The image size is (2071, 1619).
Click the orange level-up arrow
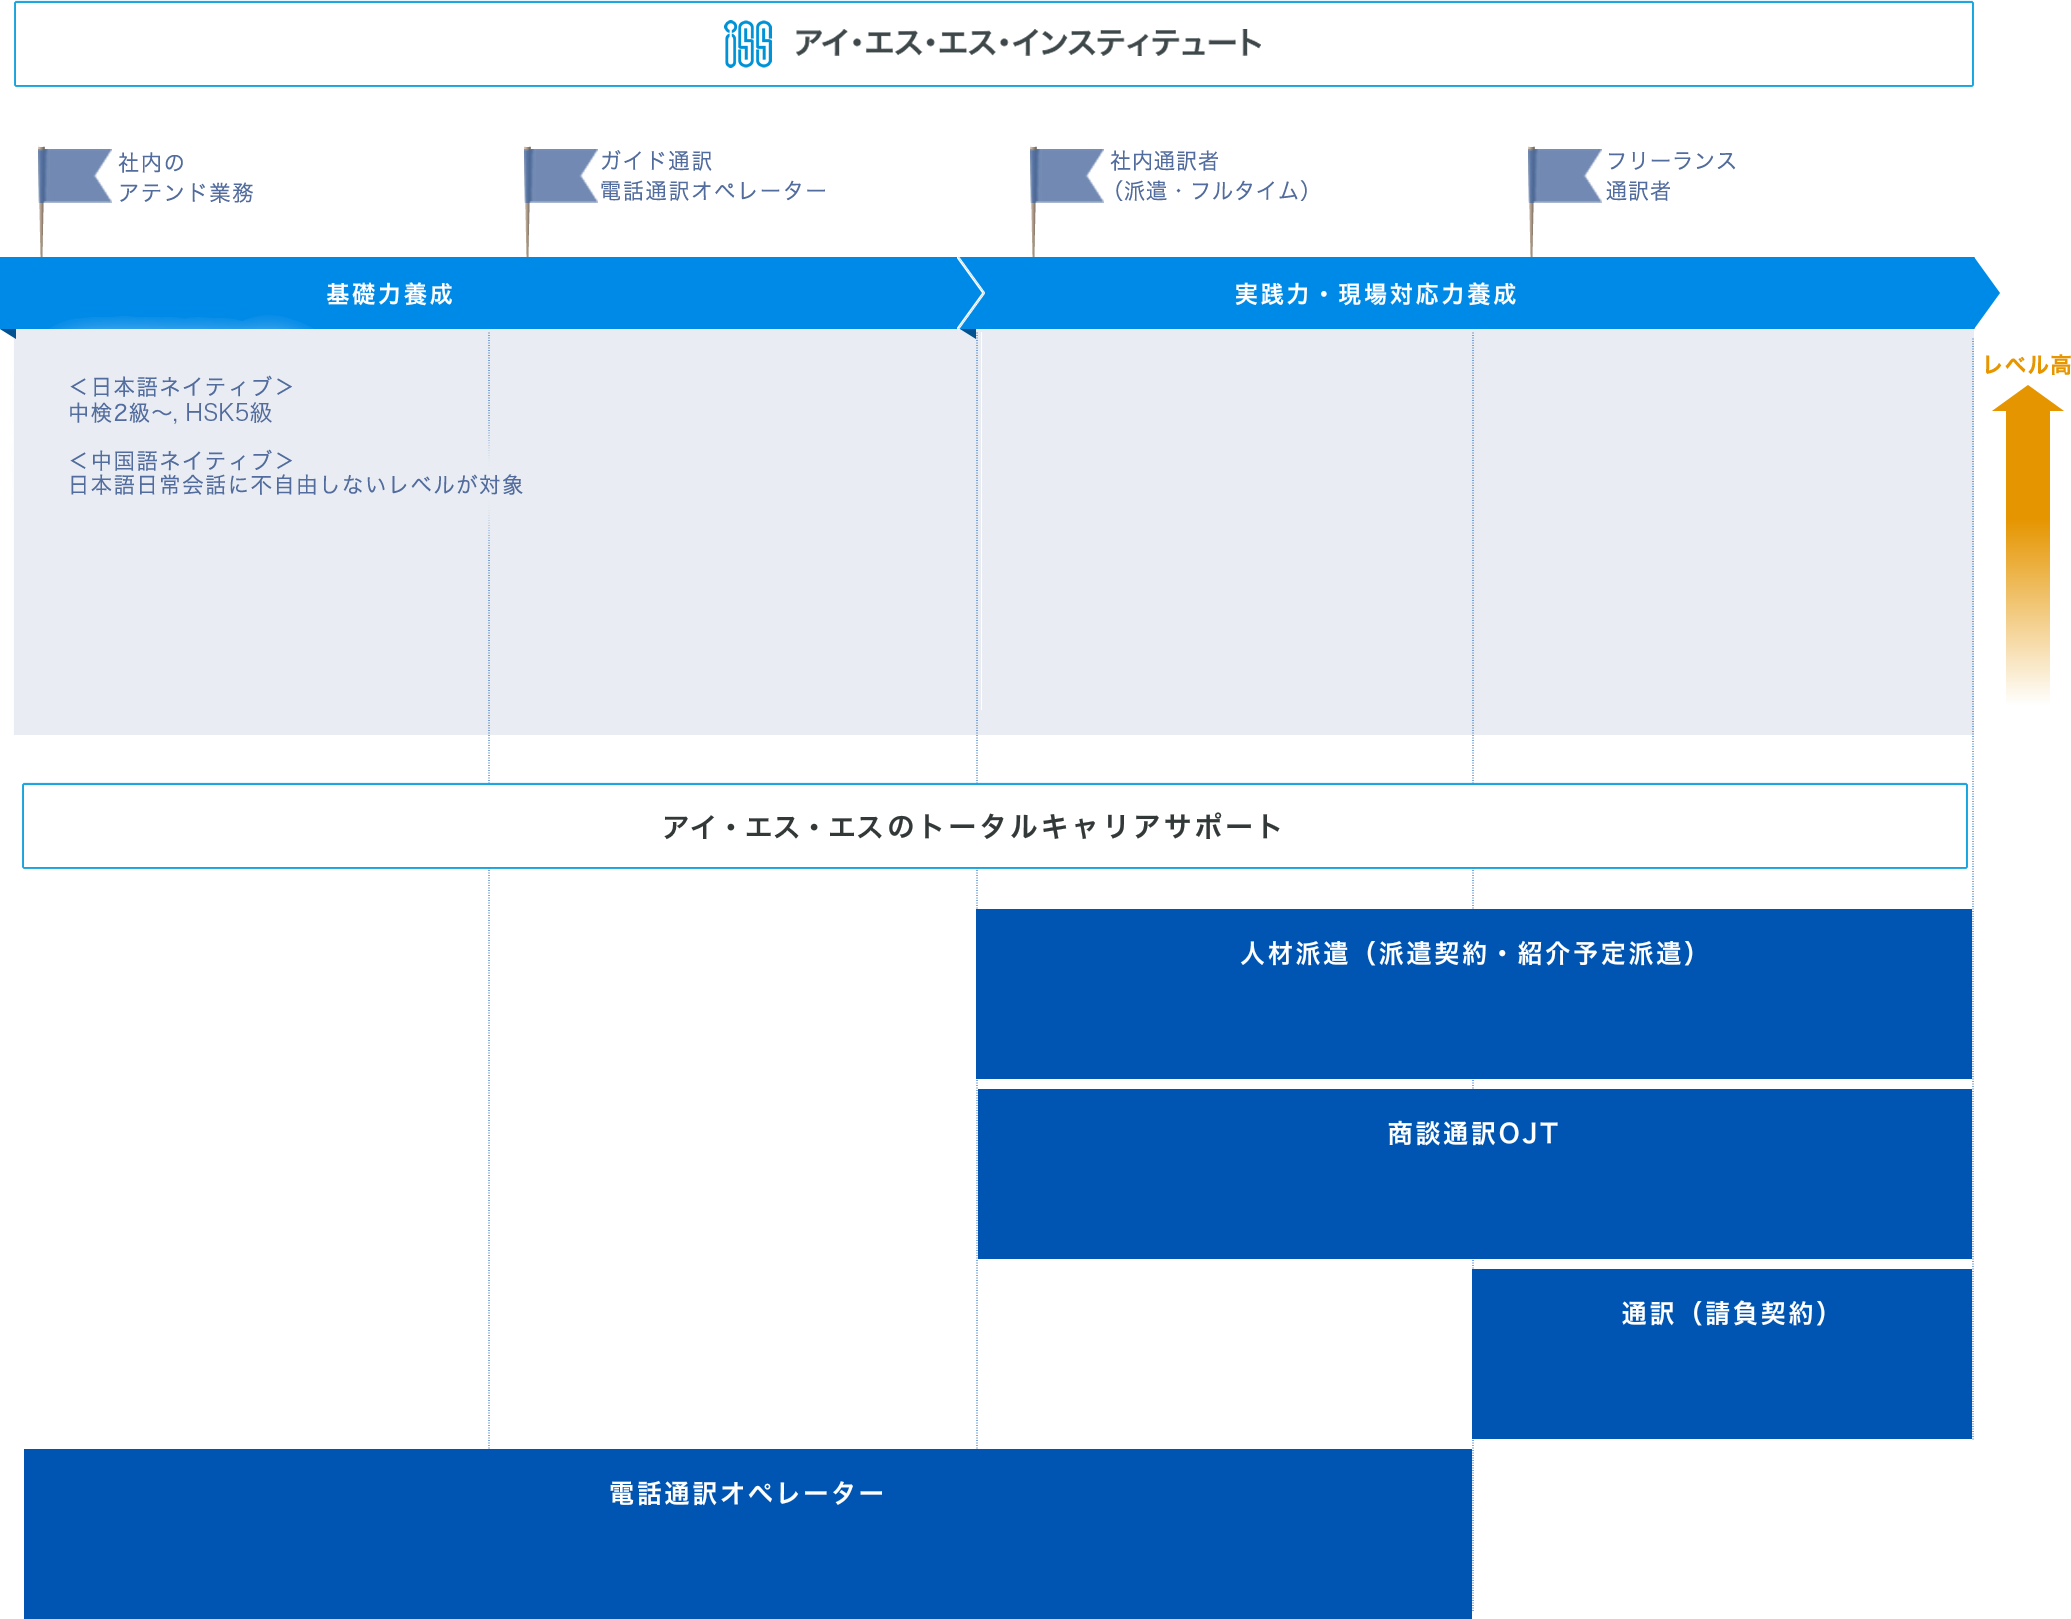click(2028, 543)
